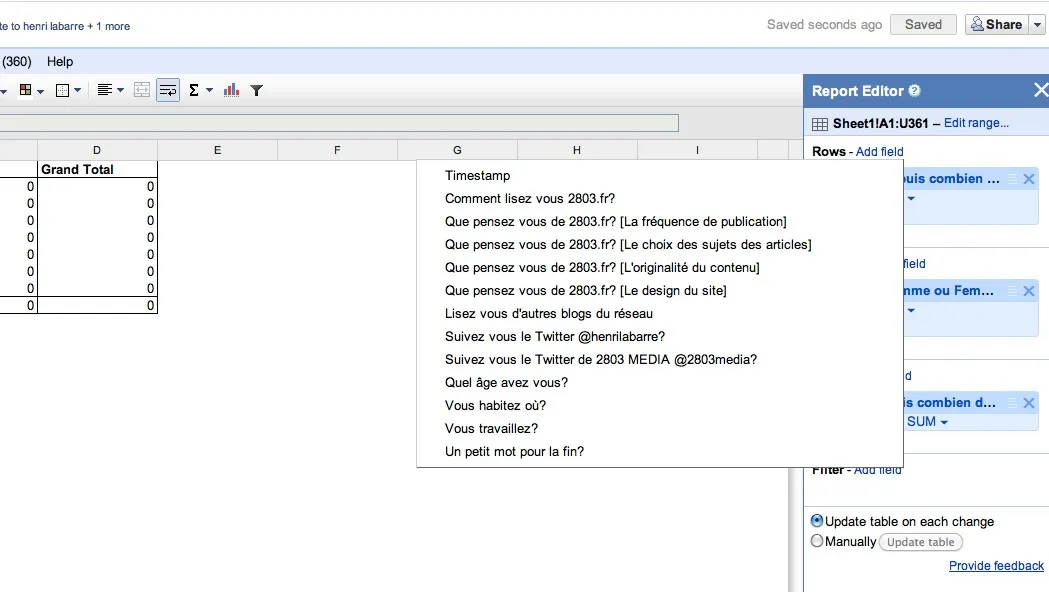
Task: Click the "Update table" button
Action: point(921,542)
